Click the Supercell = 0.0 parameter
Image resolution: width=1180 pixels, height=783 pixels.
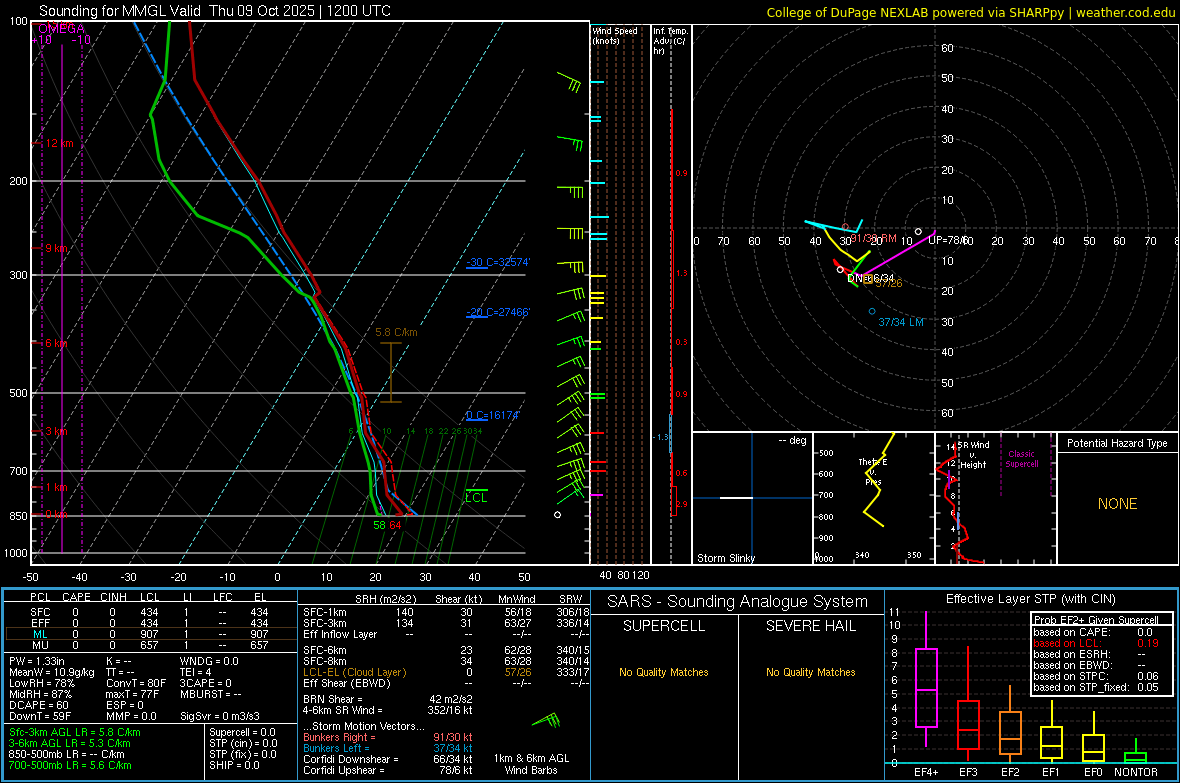click(242, 733)
